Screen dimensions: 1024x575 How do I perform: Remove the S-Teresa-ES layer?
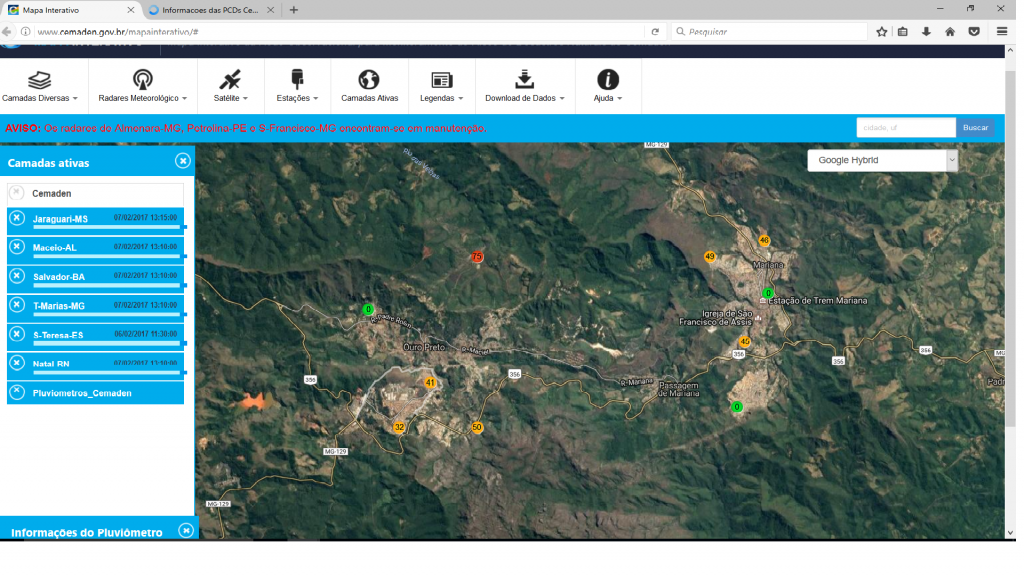(x=18, y=334)
